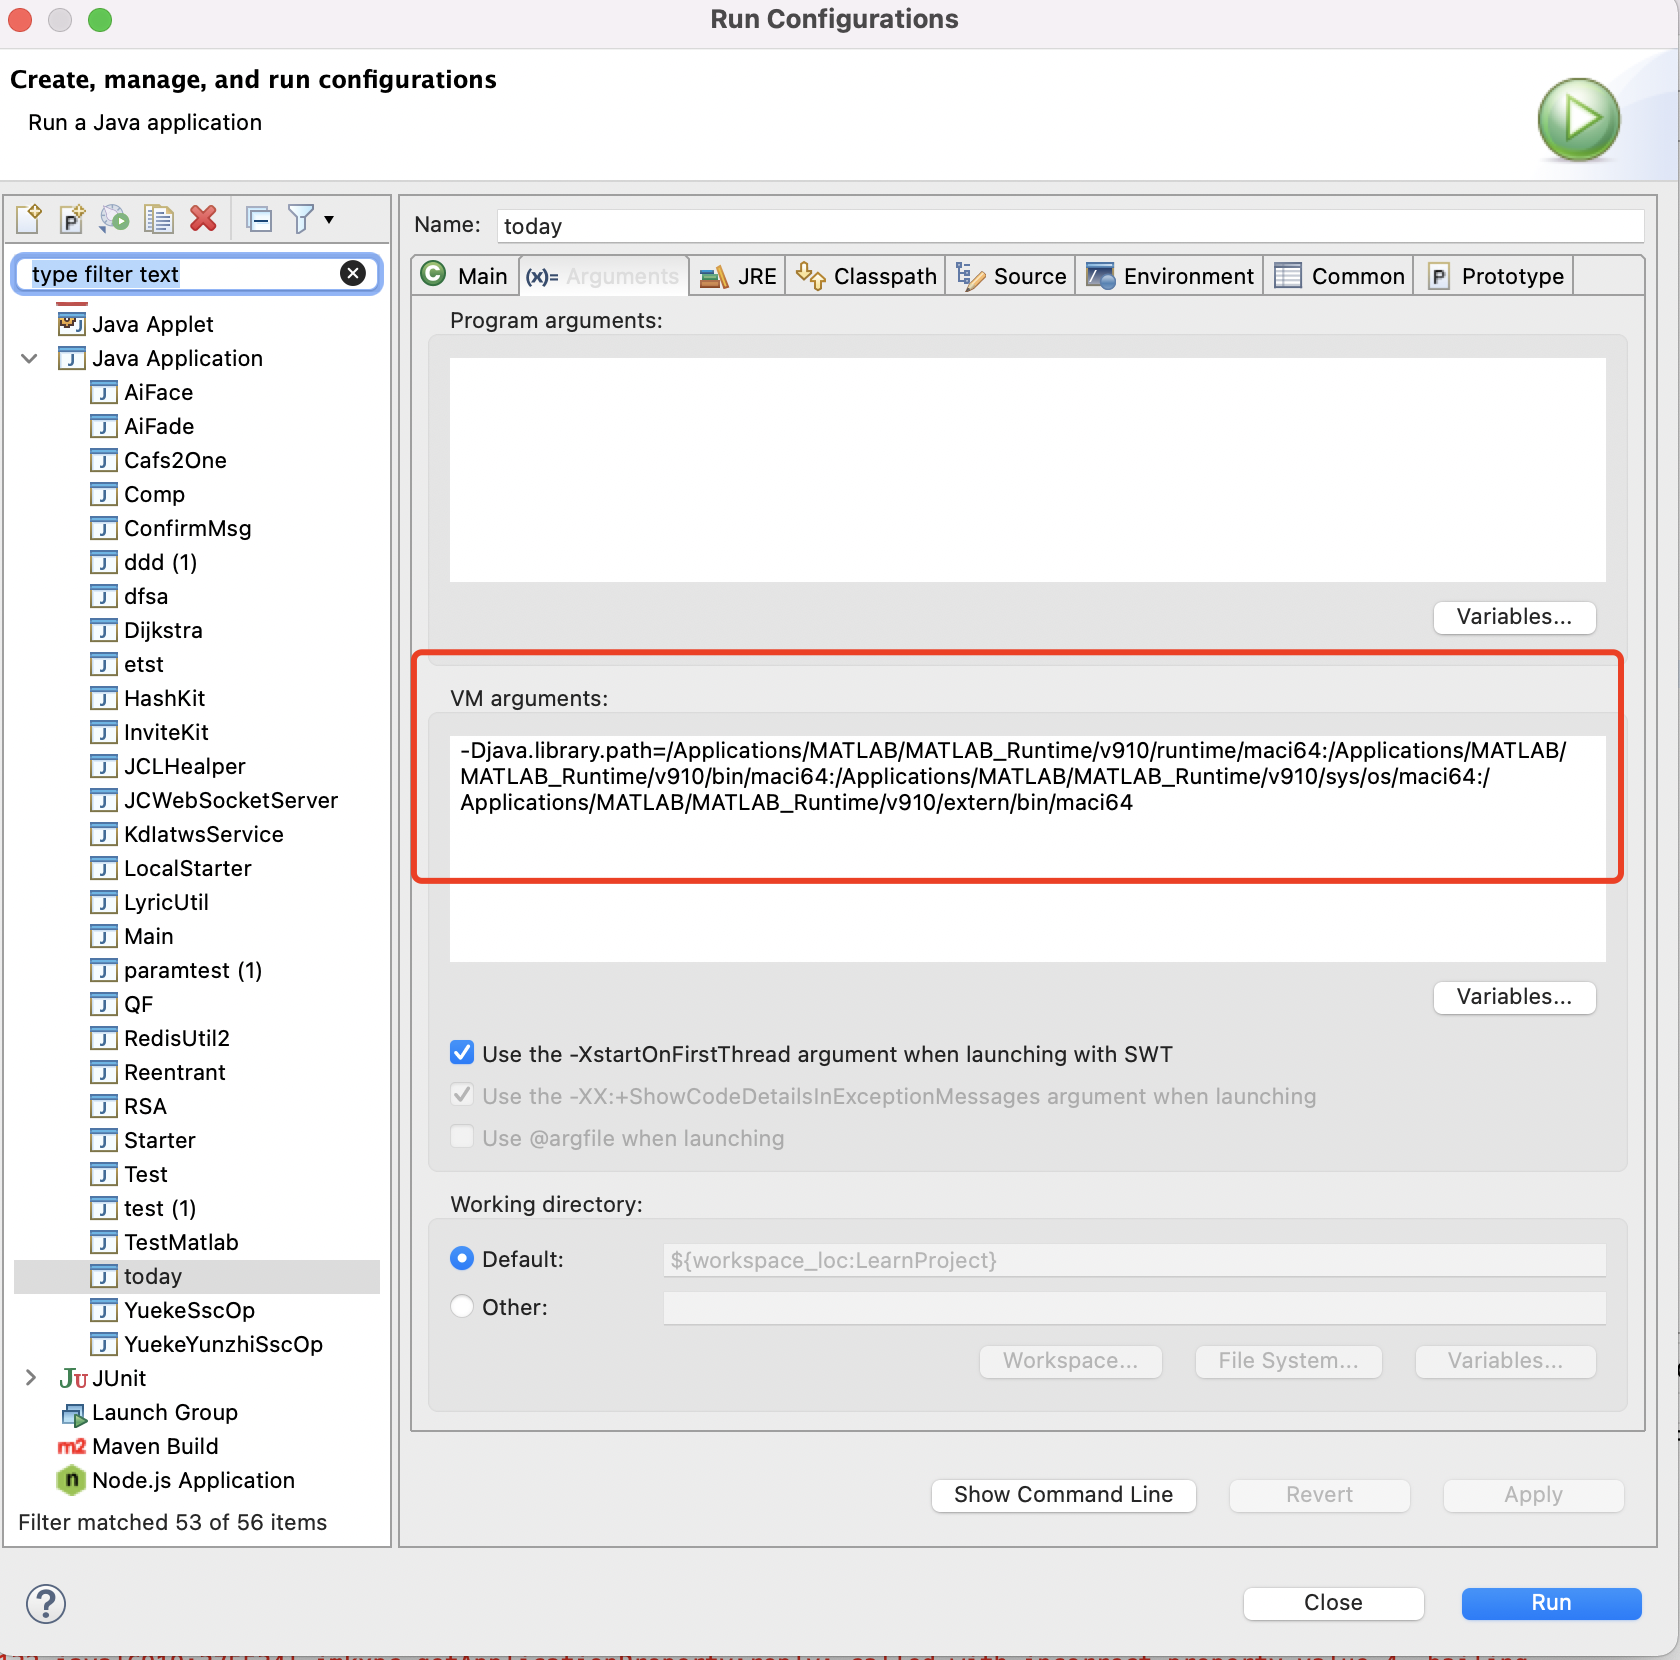Switch to the Arguments tab

[x=604, y=276]
